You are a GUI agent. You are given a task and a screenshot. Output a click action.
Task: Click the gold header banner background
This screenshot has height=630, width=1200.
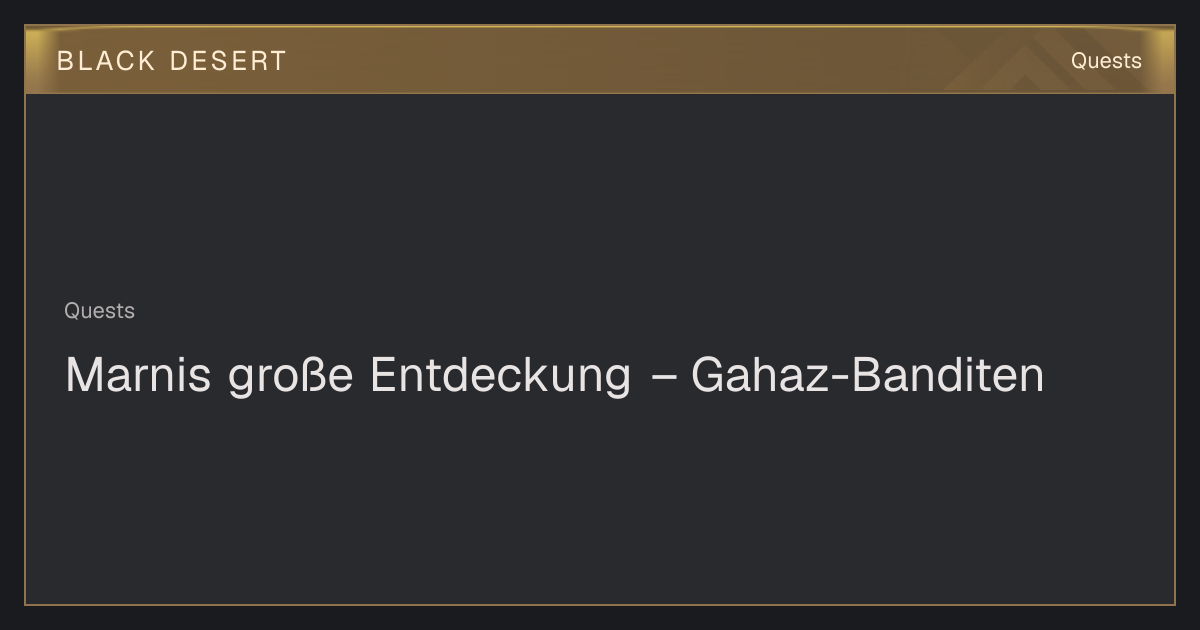click(600, 60)
